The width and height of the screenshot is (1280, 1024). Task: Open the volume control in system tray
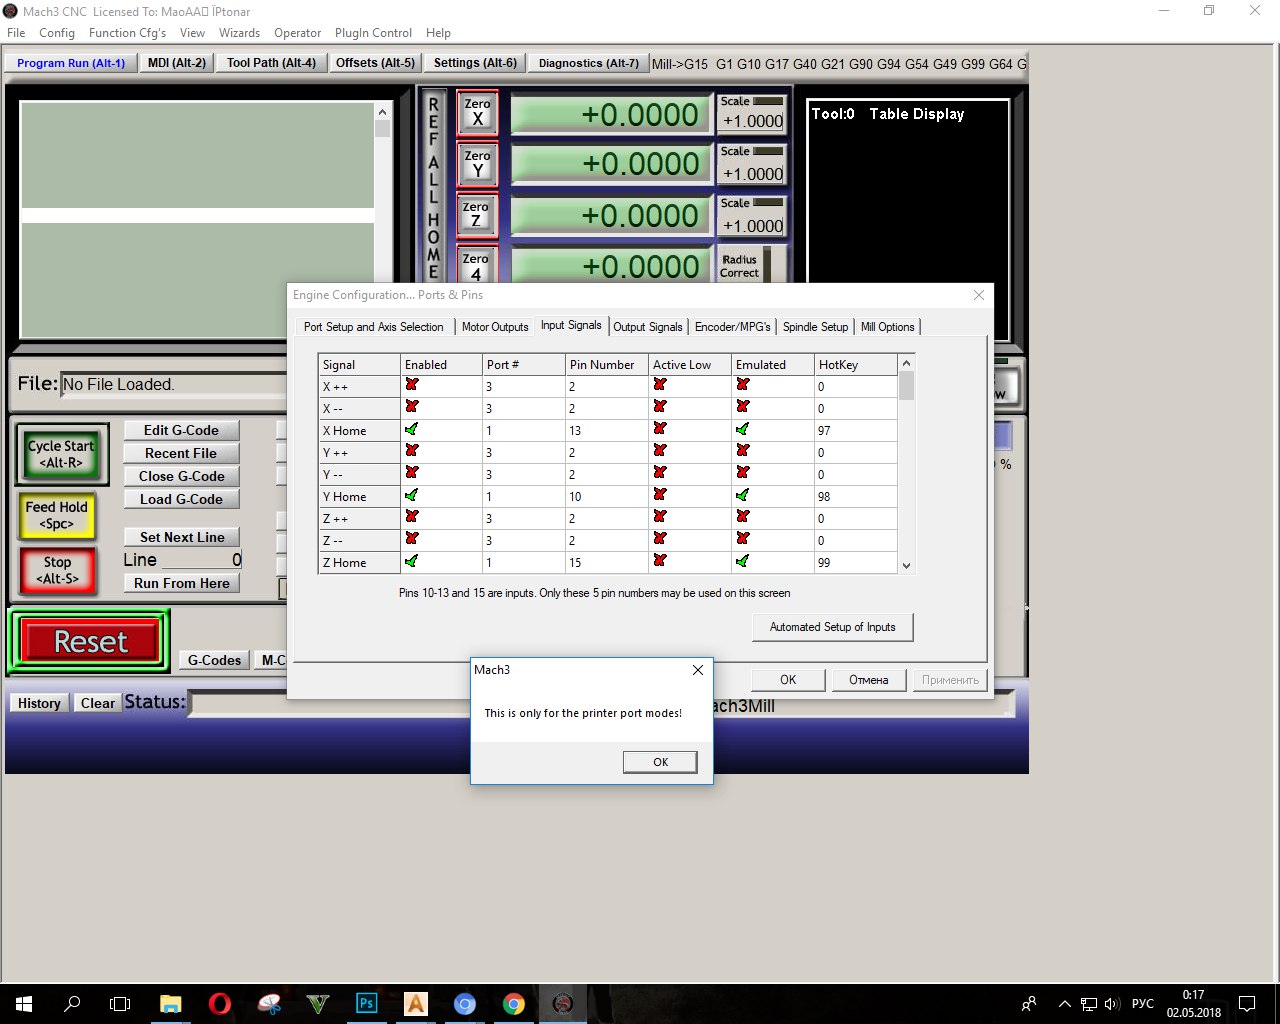pyautogui.click(x=1112, y=1004)
